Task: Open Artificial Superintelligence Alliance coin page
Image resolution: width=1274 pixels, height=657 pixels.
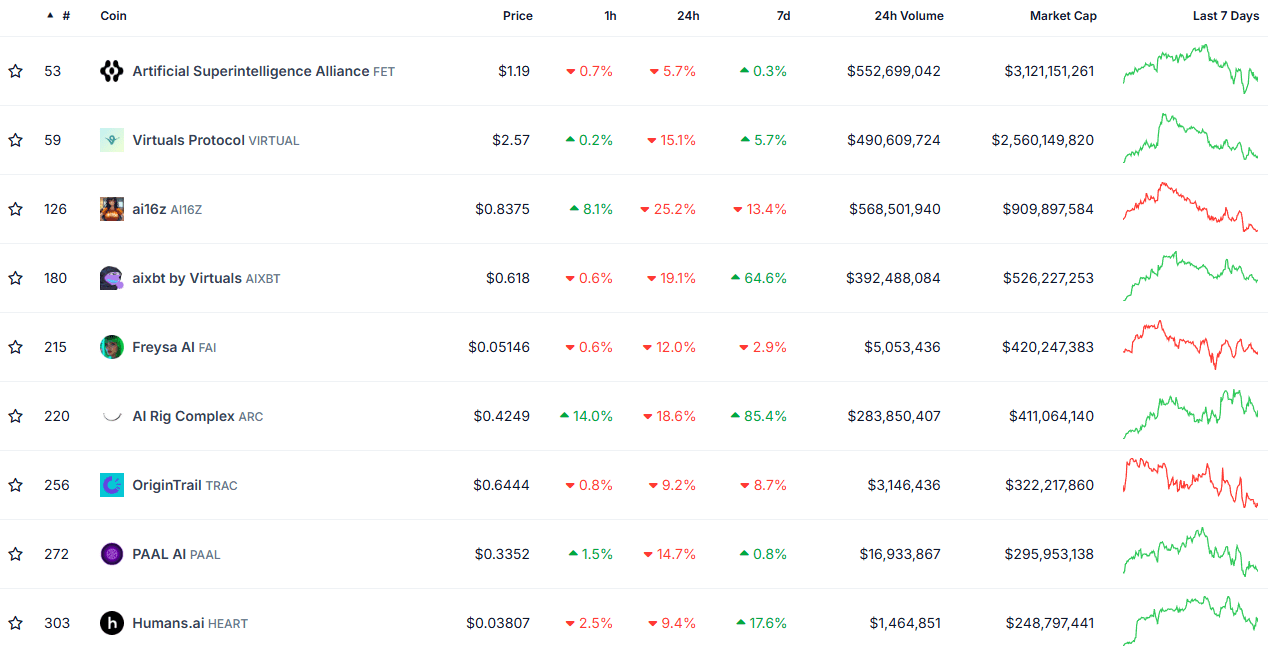Action: click(264, 71)
